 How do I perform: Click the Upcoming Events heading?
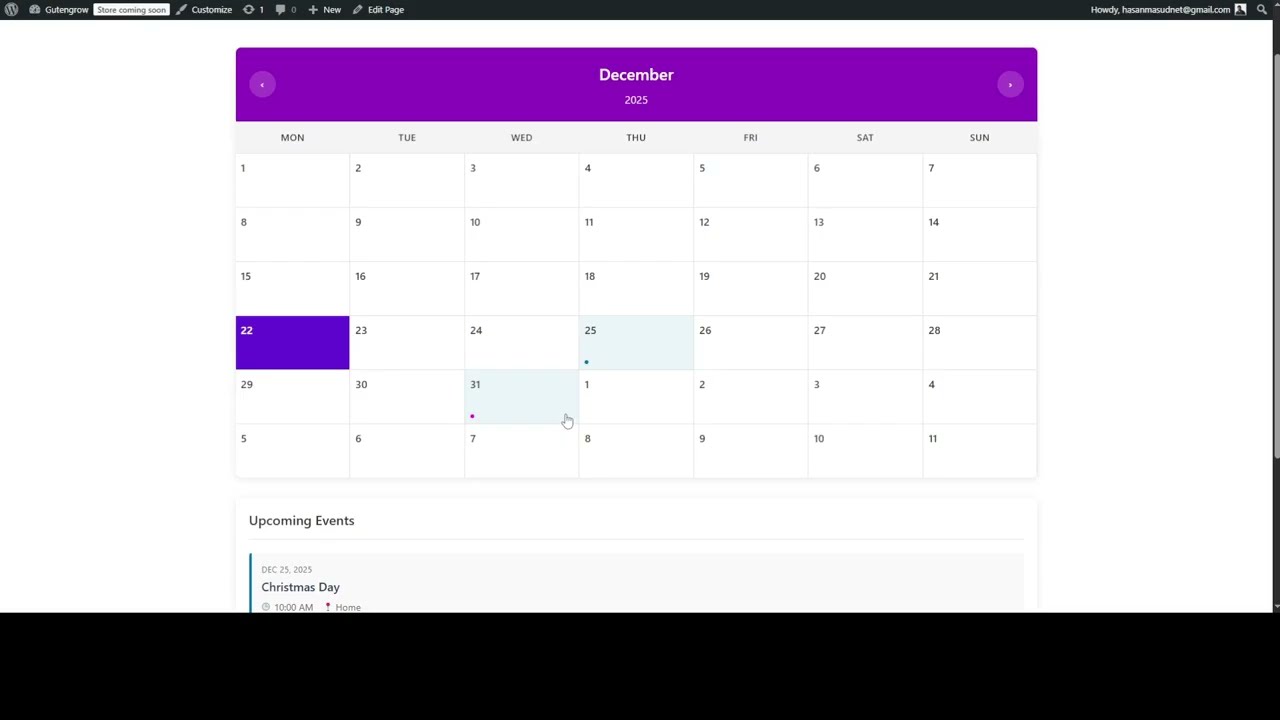tap(301, 520)
